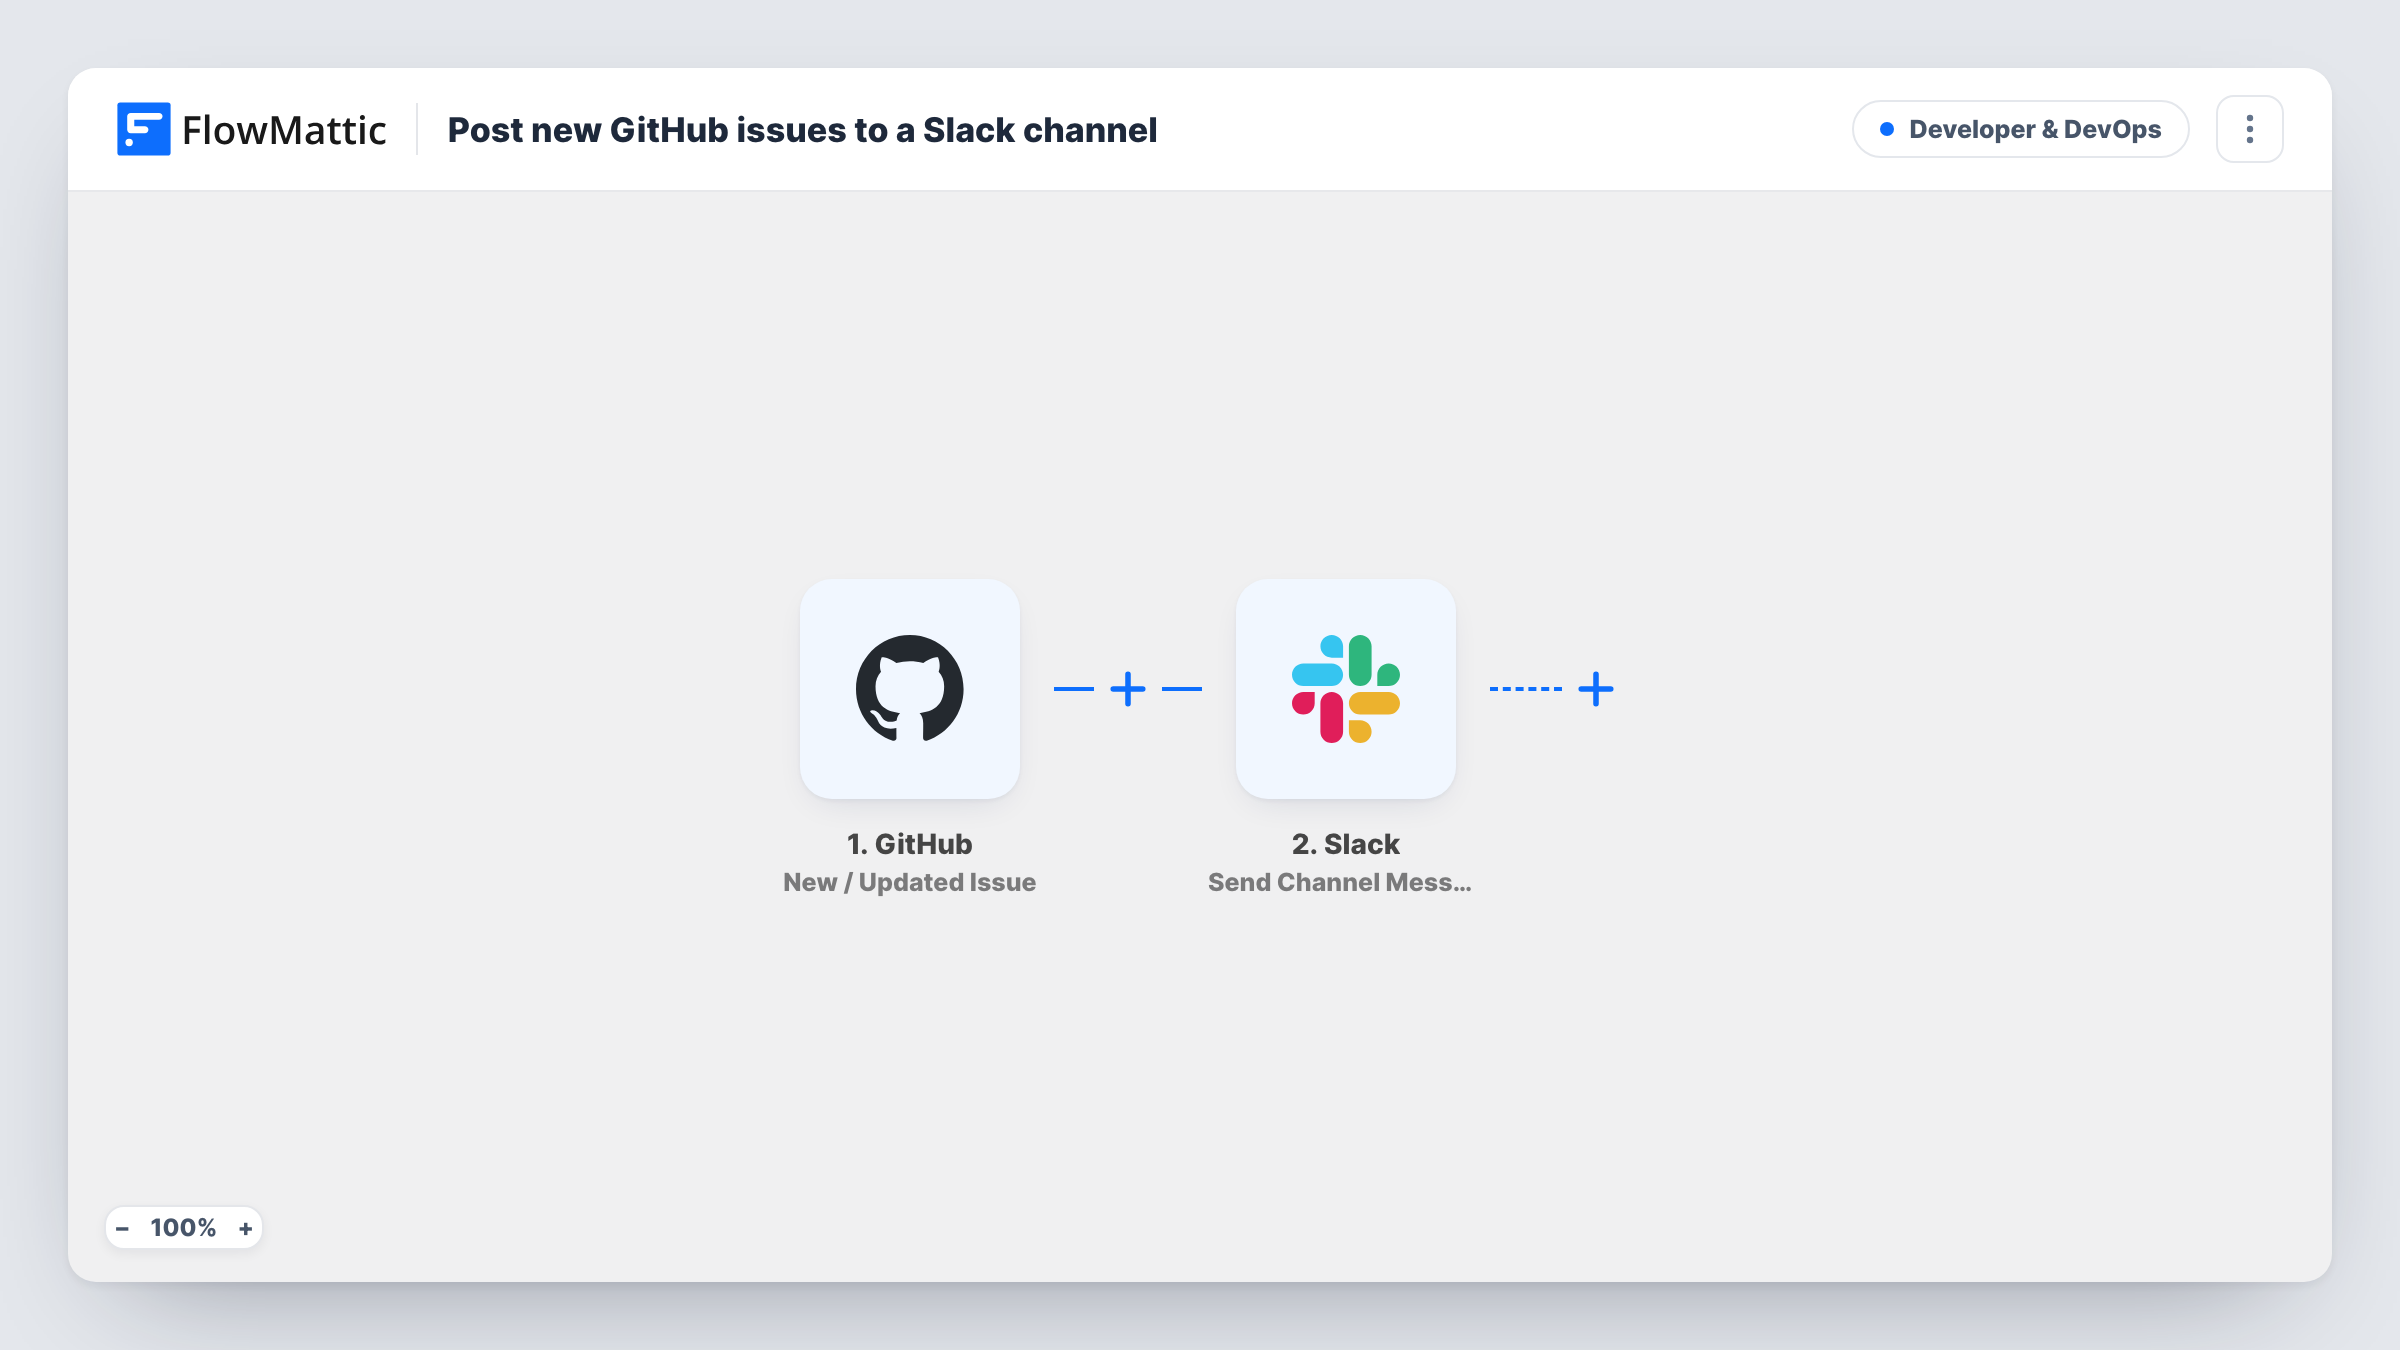Click the 100% zoom level value
2400x1350 pixels.
[183, 1228]
